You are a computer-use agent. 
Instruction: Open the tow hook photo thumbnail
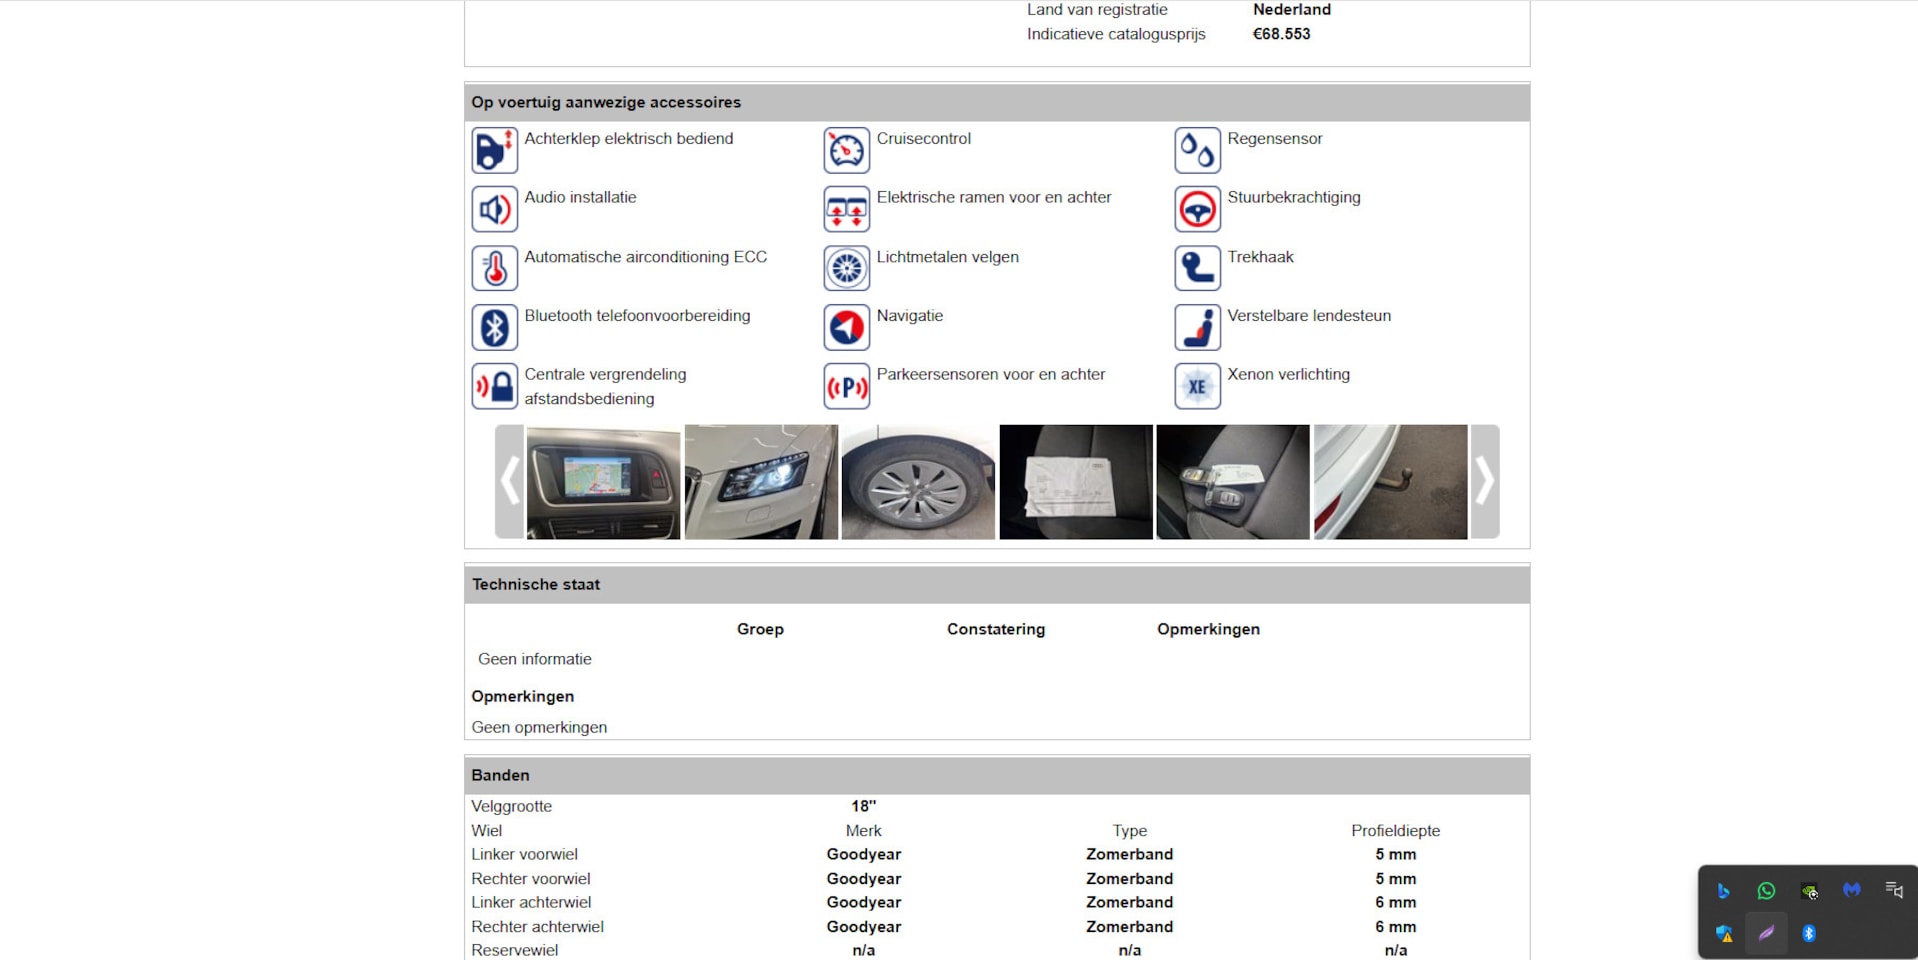tap(1390, 482)
